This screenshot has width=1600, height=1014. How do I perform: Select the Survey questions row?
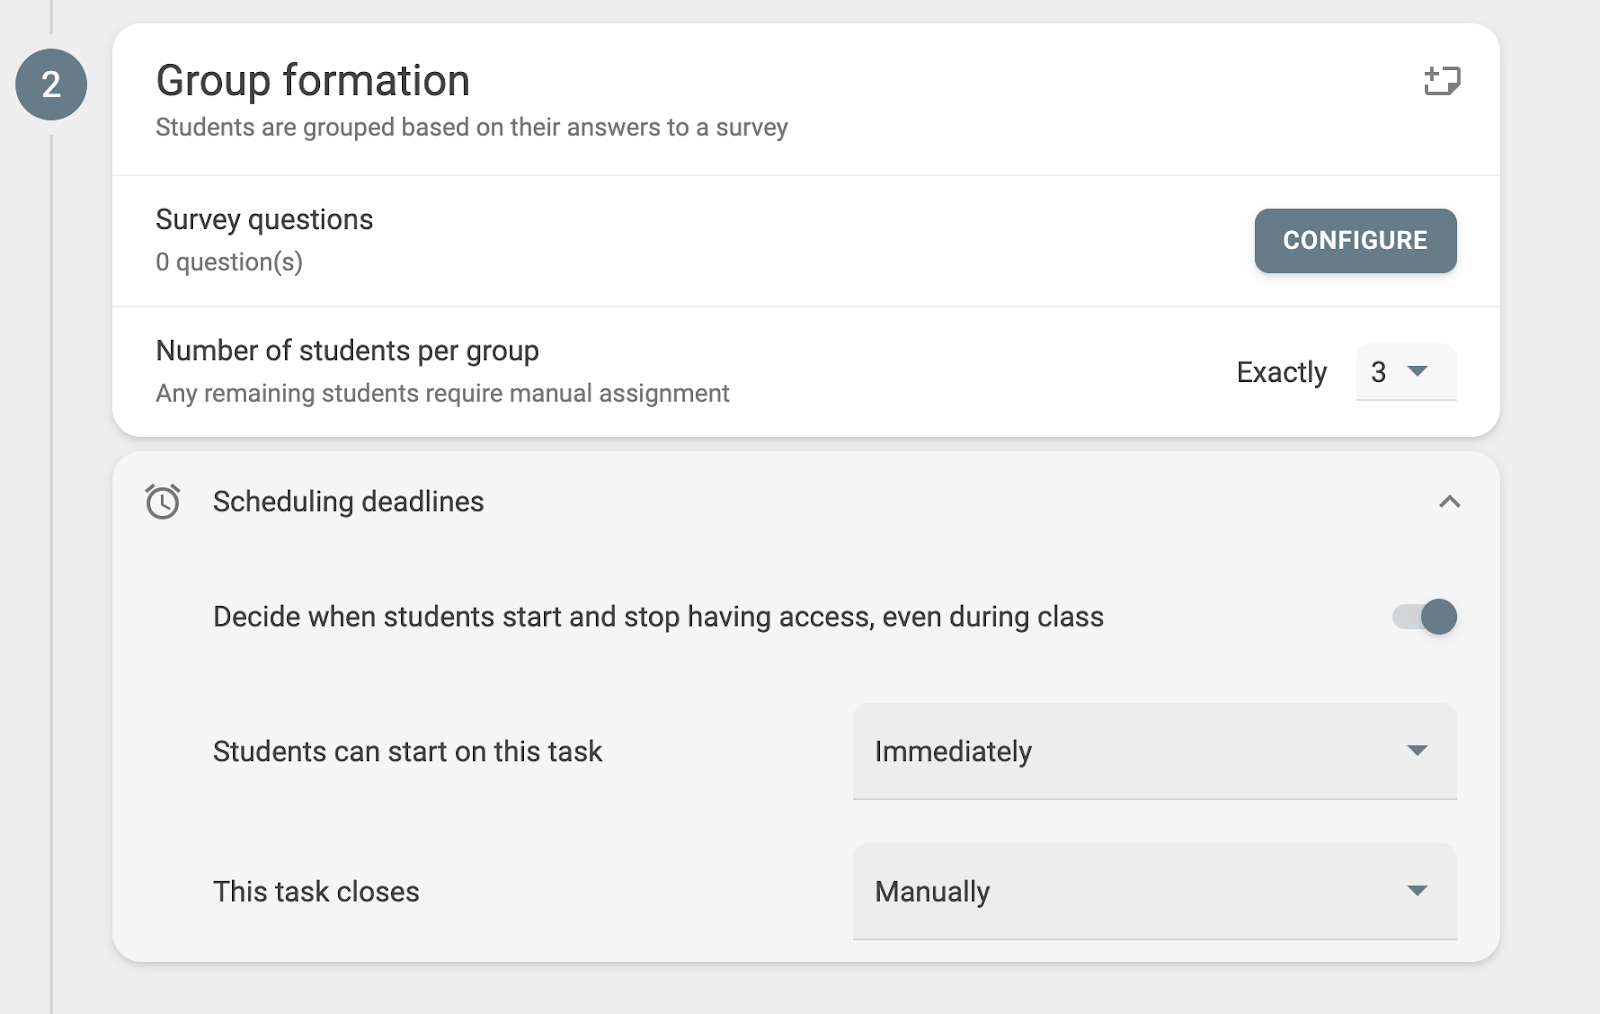[x=264, y=219]
